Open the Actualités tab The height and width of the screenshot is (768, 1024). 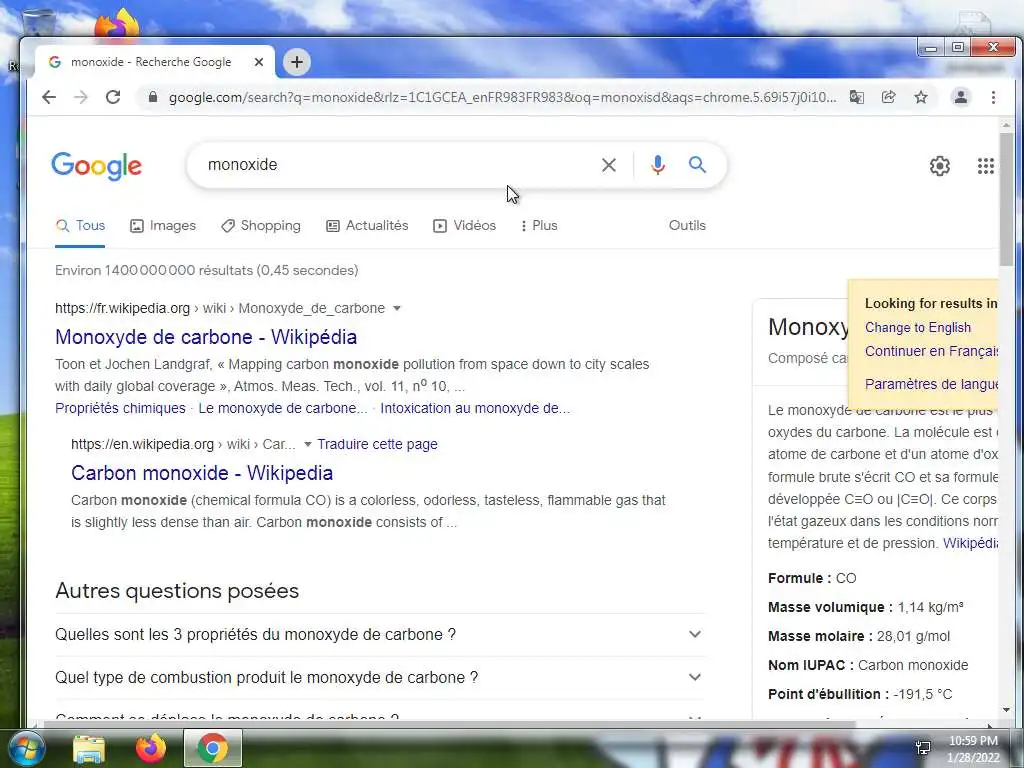pos(367,225)
